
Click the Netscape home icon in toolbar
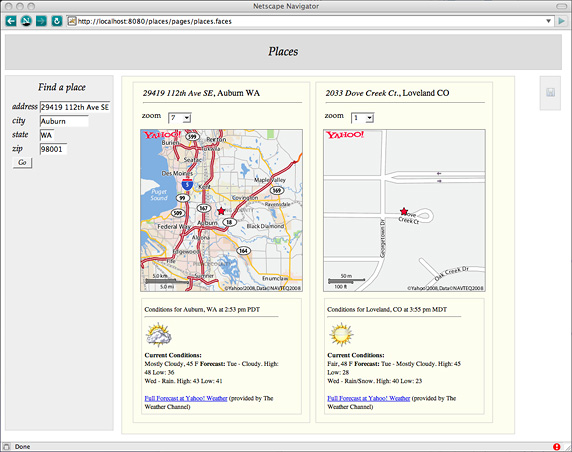26,21
